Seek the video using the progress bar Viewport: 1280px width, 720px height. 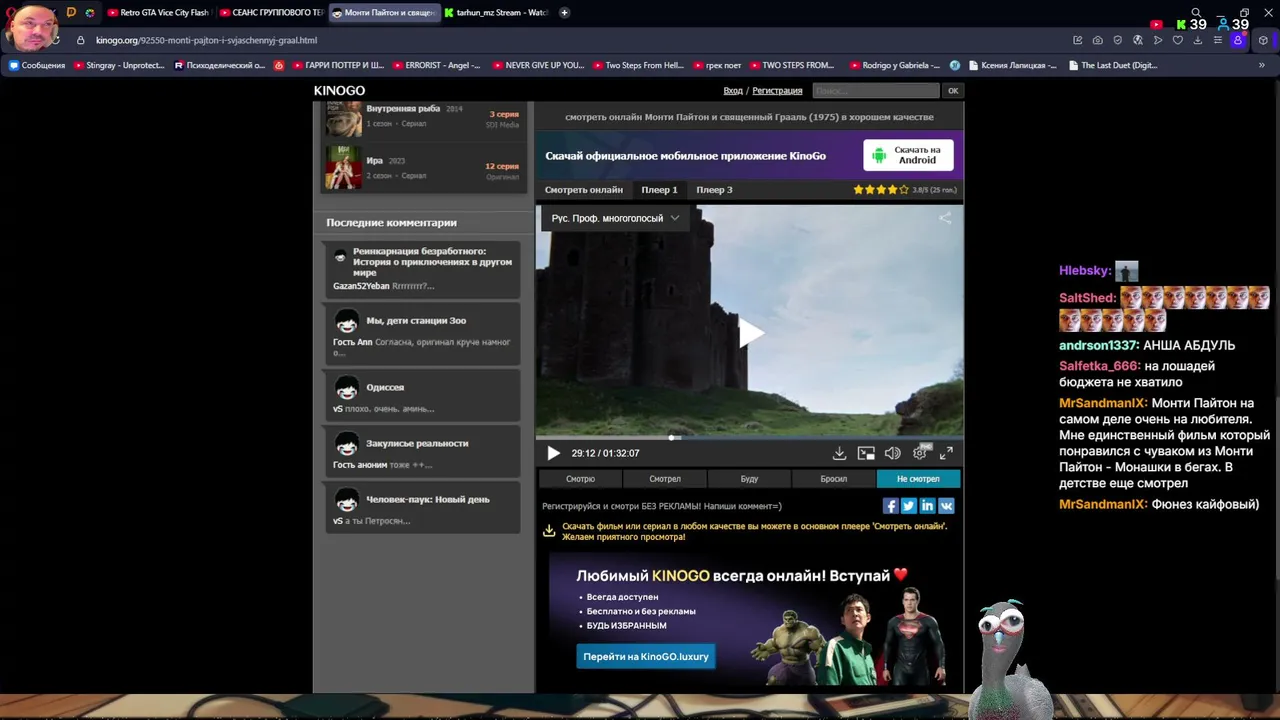749,437
